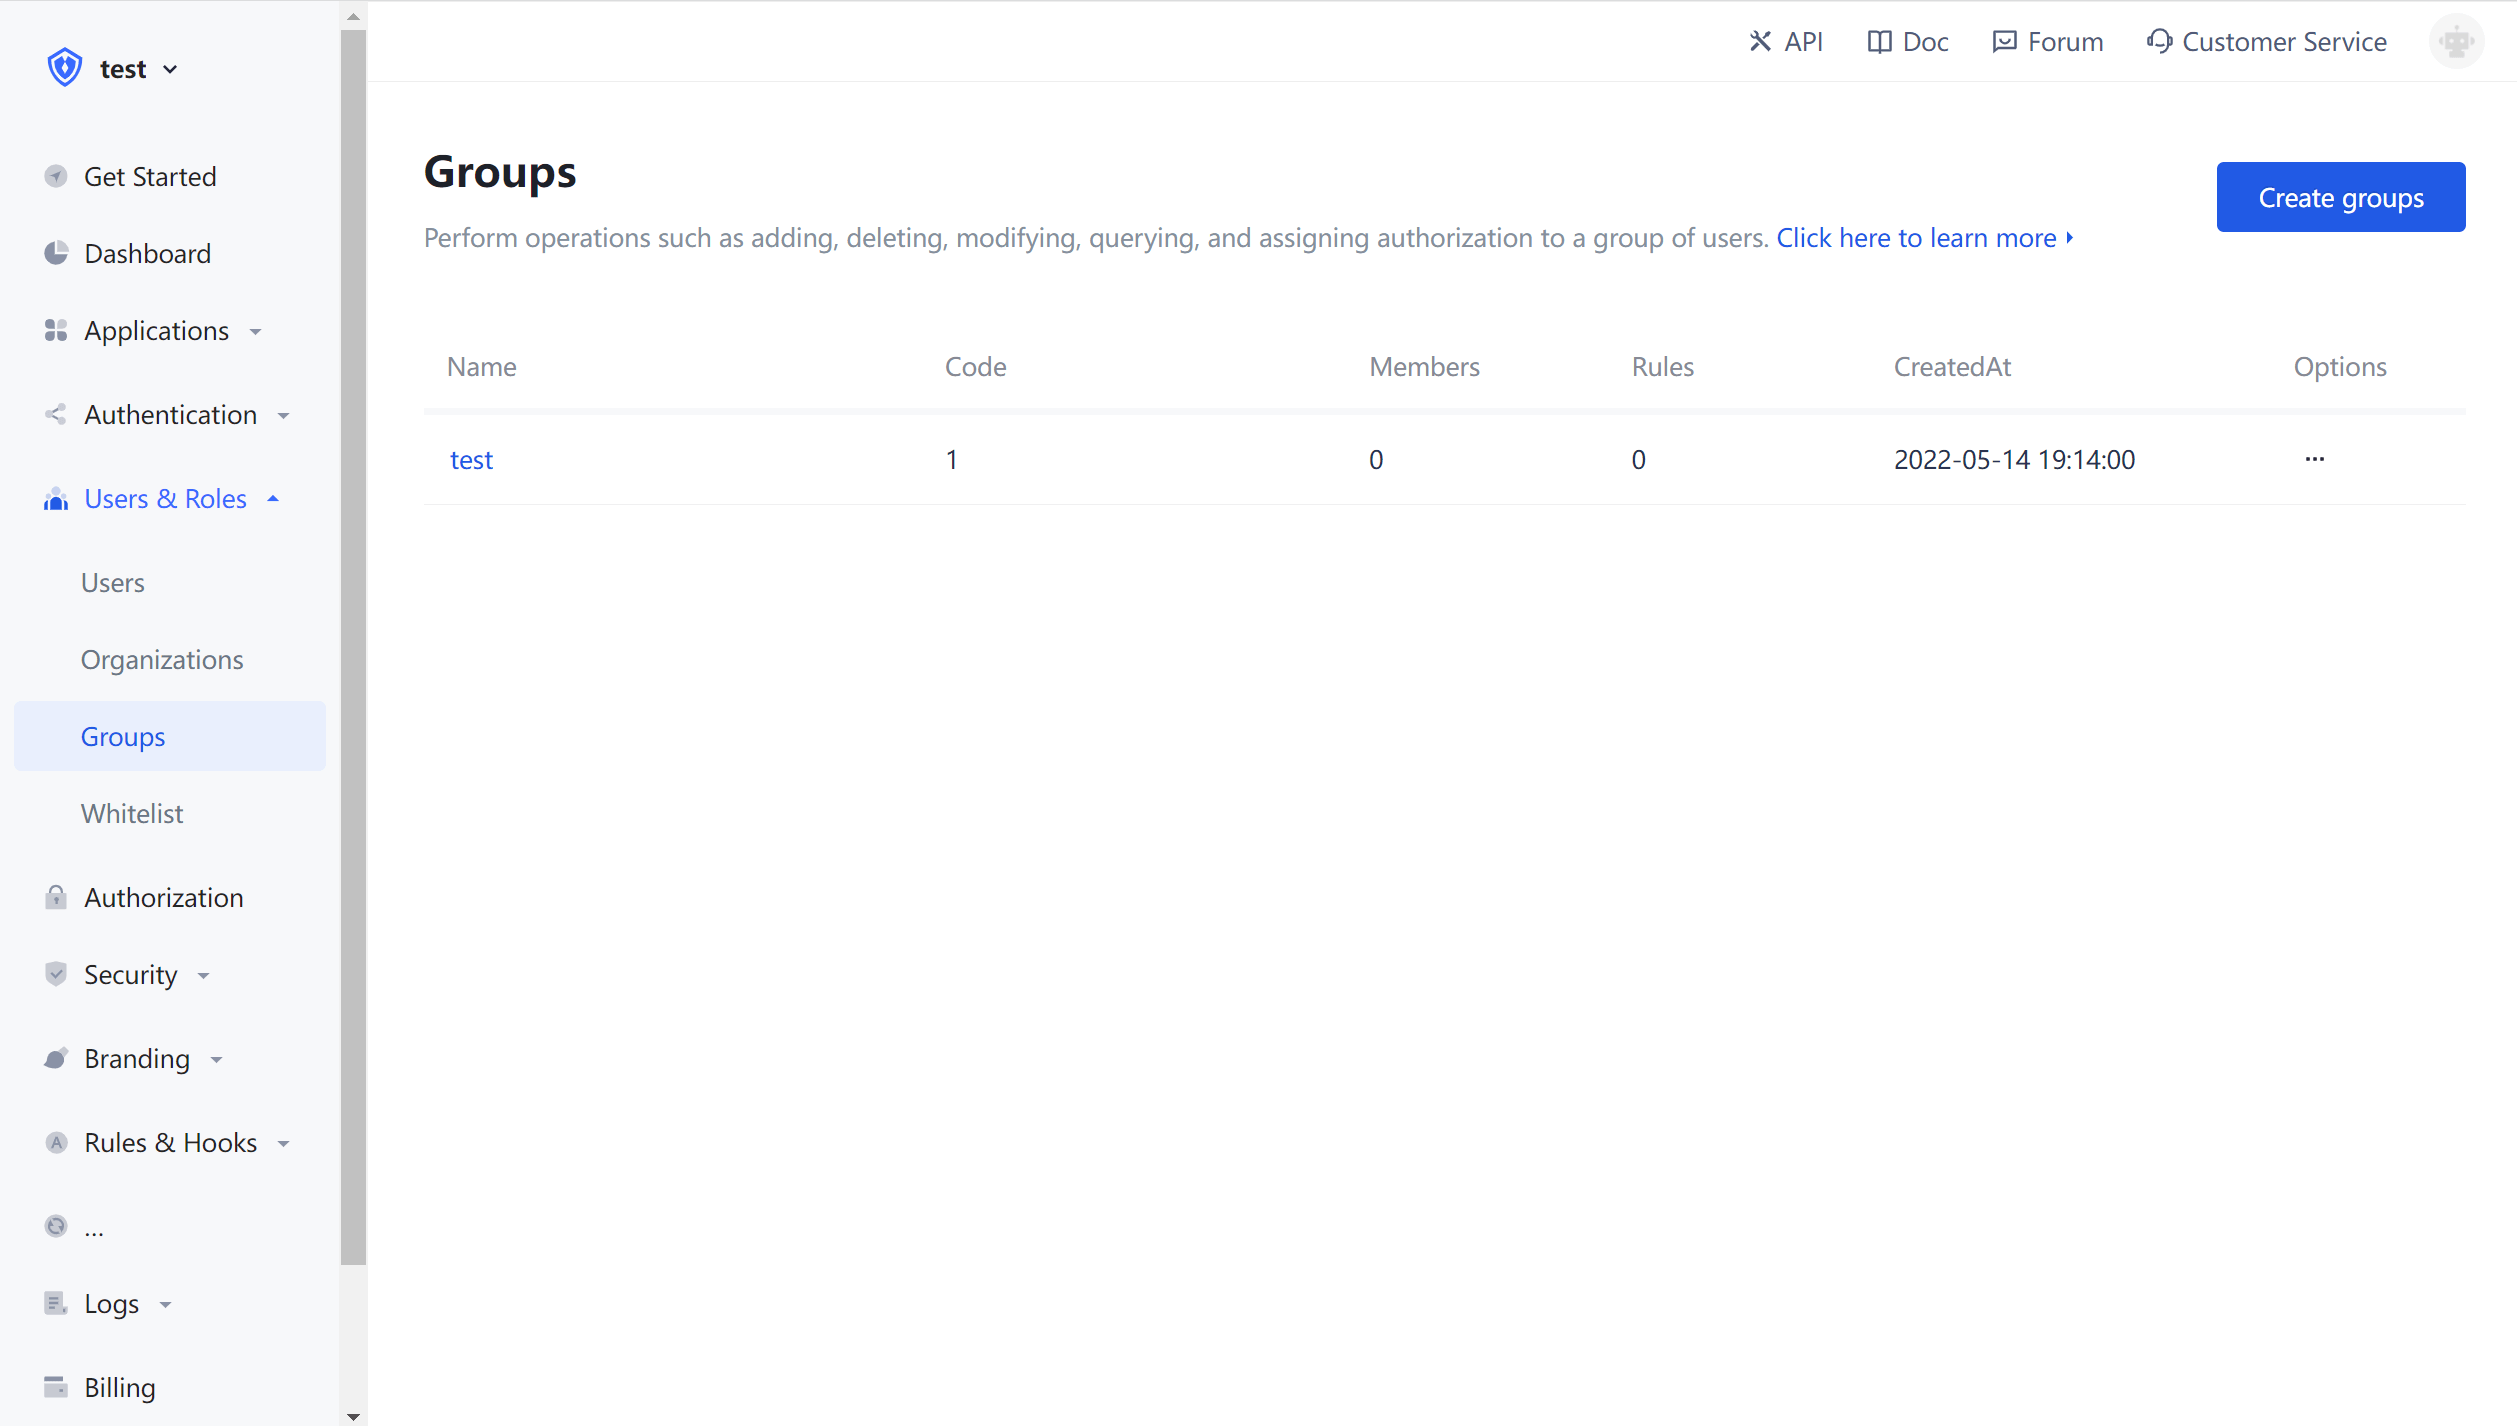Viewport: 2517px width, 1426px height.
Task: Open the test workspace switcher dropdown
Action: [x=170, y=68]
